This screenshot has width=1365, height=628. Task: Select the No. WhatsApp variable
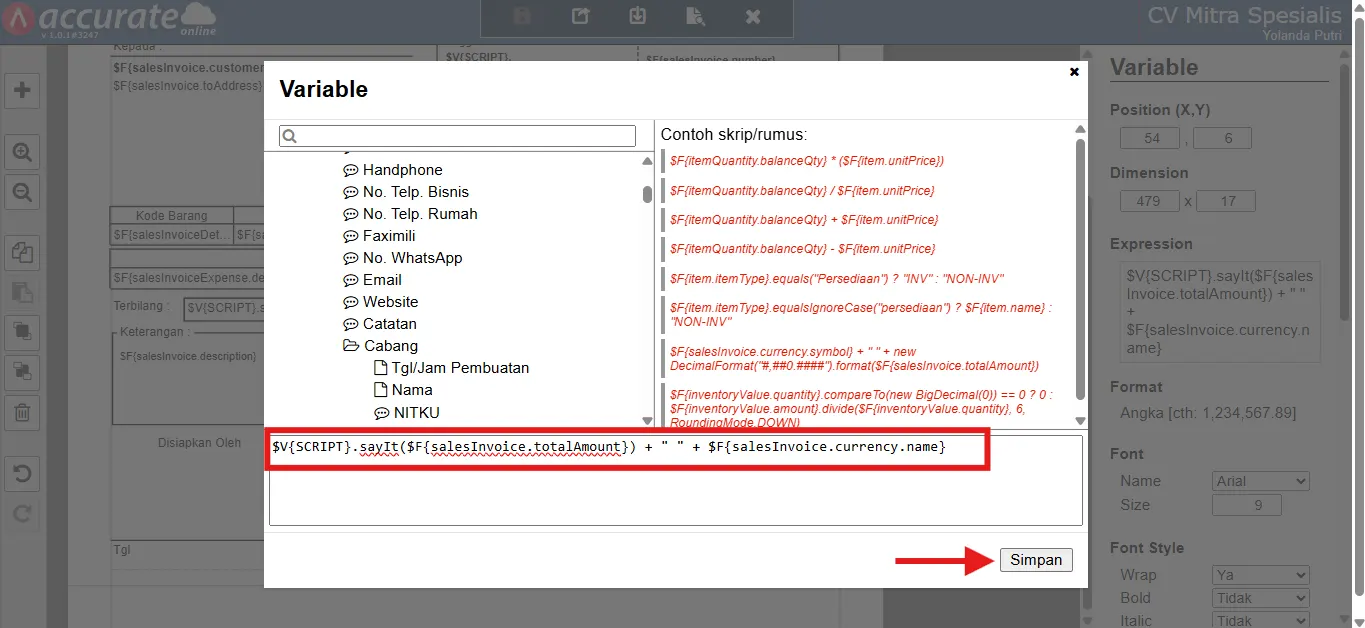tap(412, 258)
